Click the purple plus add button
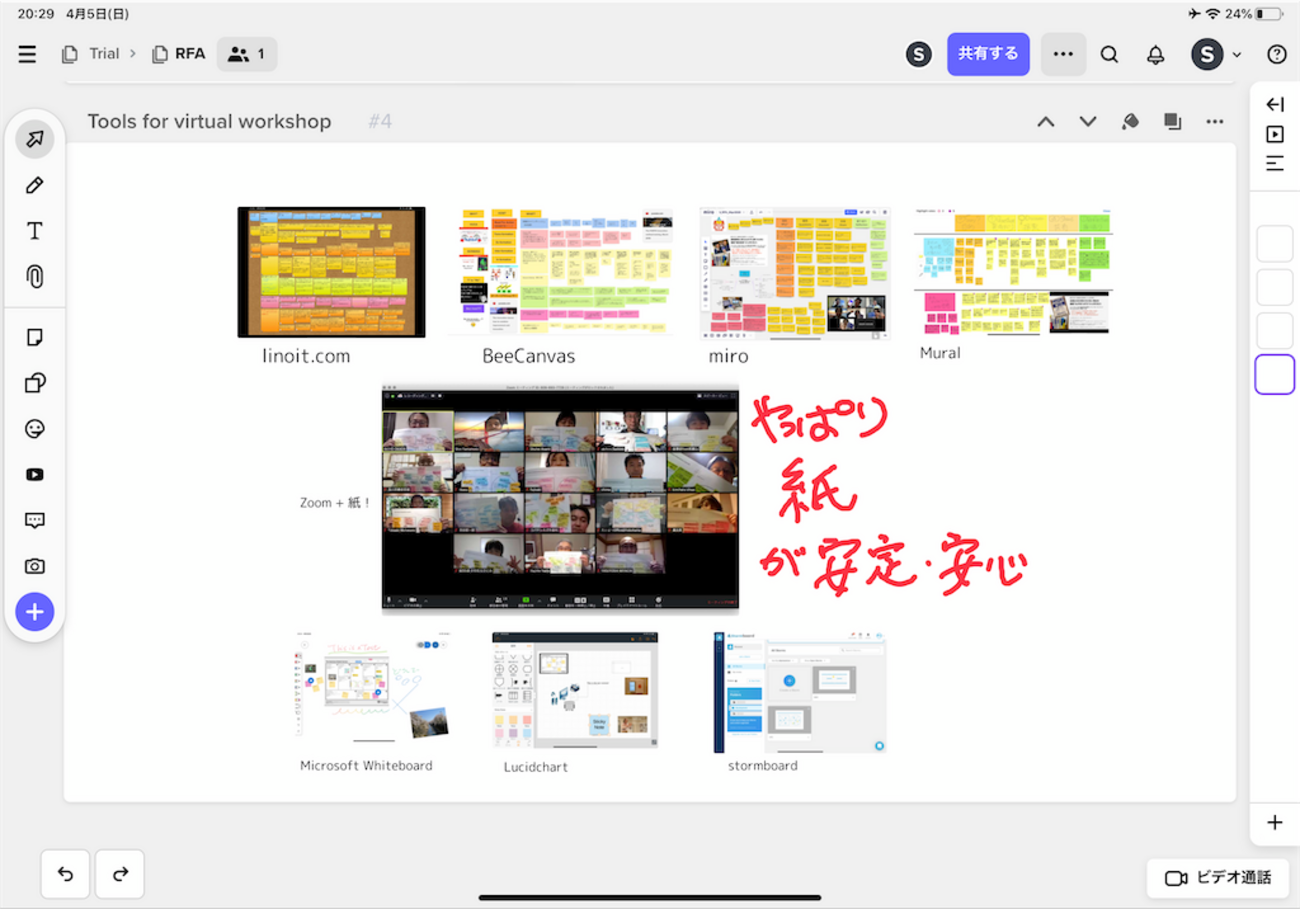 [x=35, y=612]
